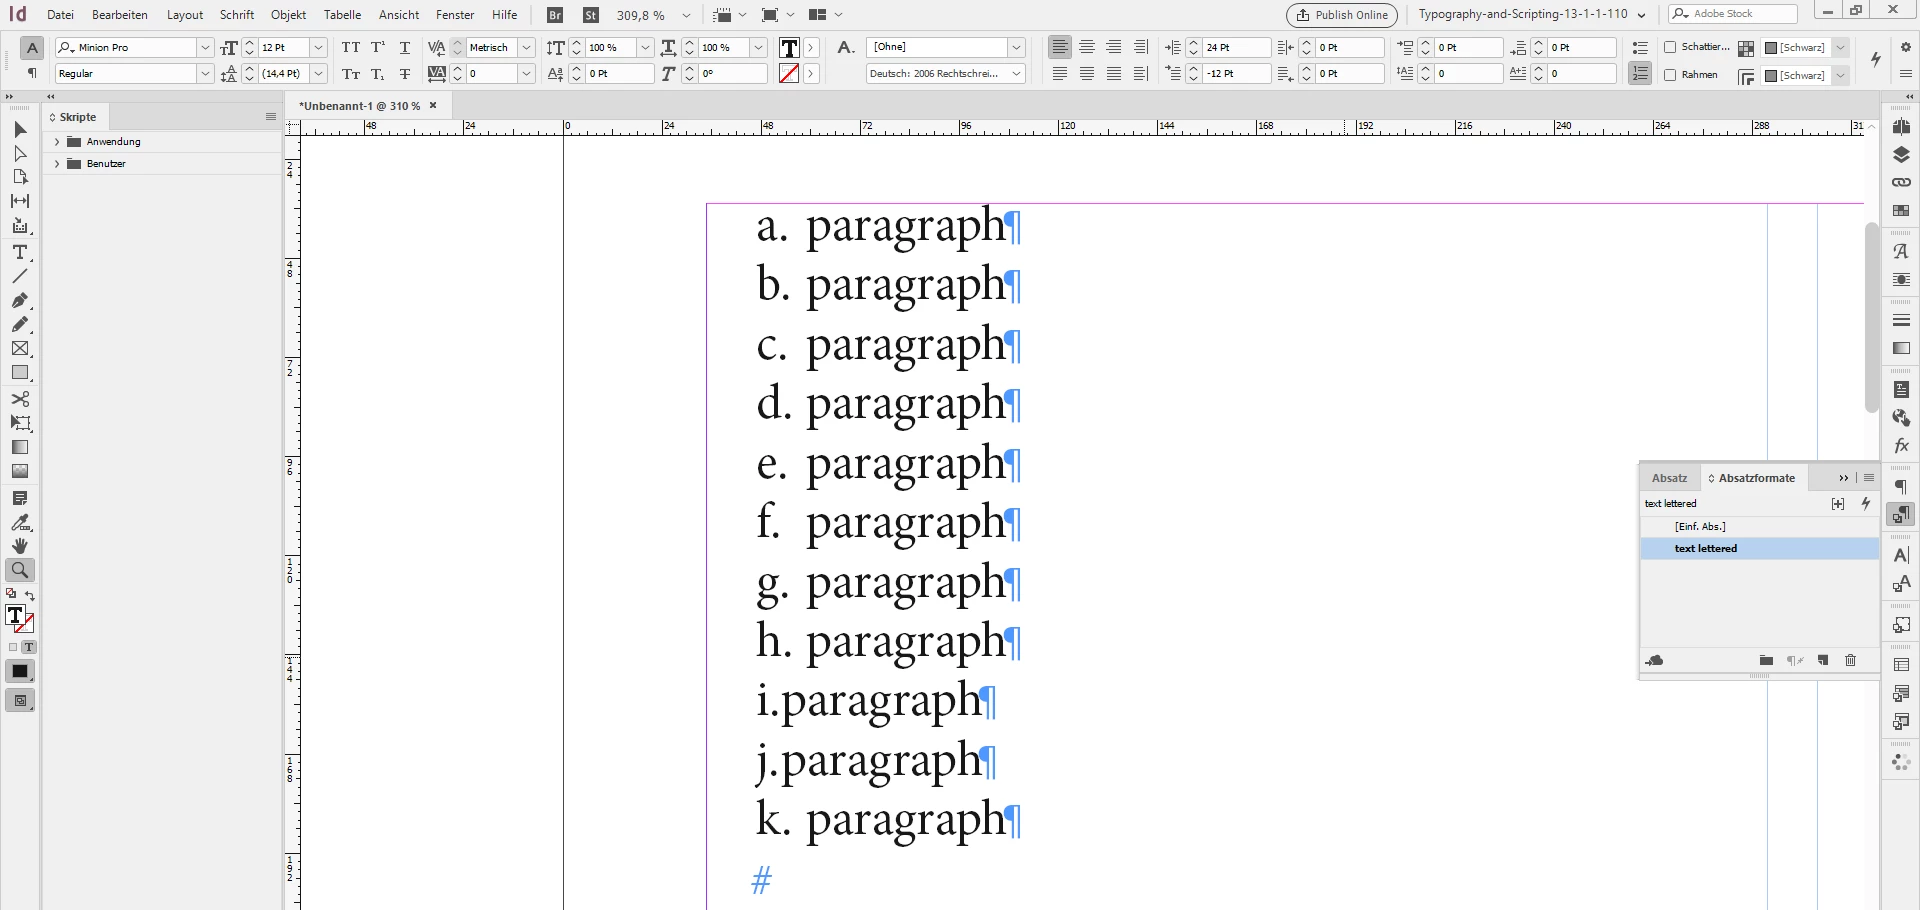Open Skripte panel flyout menu

point(270,117)
